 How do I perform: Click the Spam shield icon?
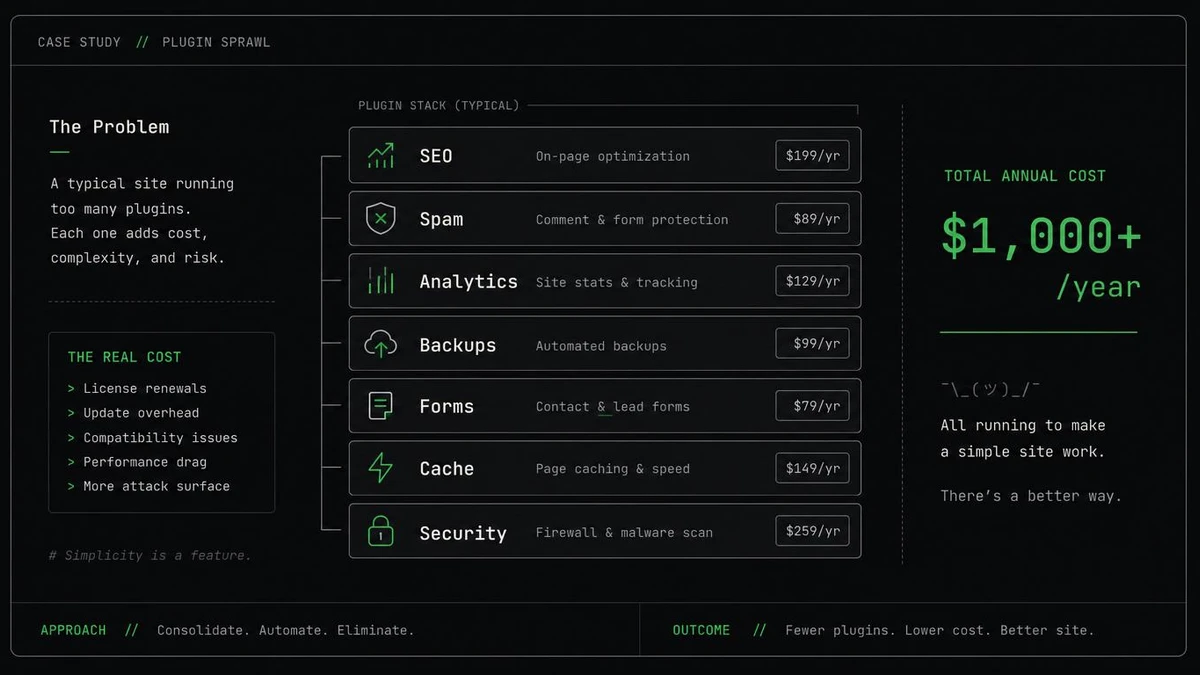click(x=380, y=218)
